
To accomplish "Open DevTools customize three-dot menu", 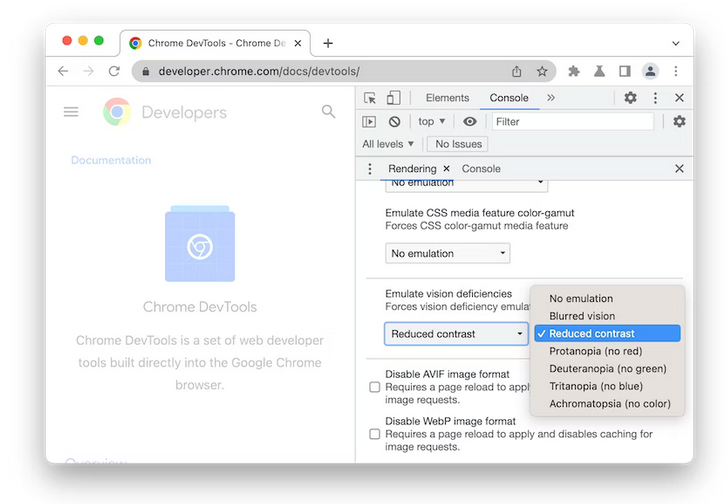I will (x=655, y=97).
